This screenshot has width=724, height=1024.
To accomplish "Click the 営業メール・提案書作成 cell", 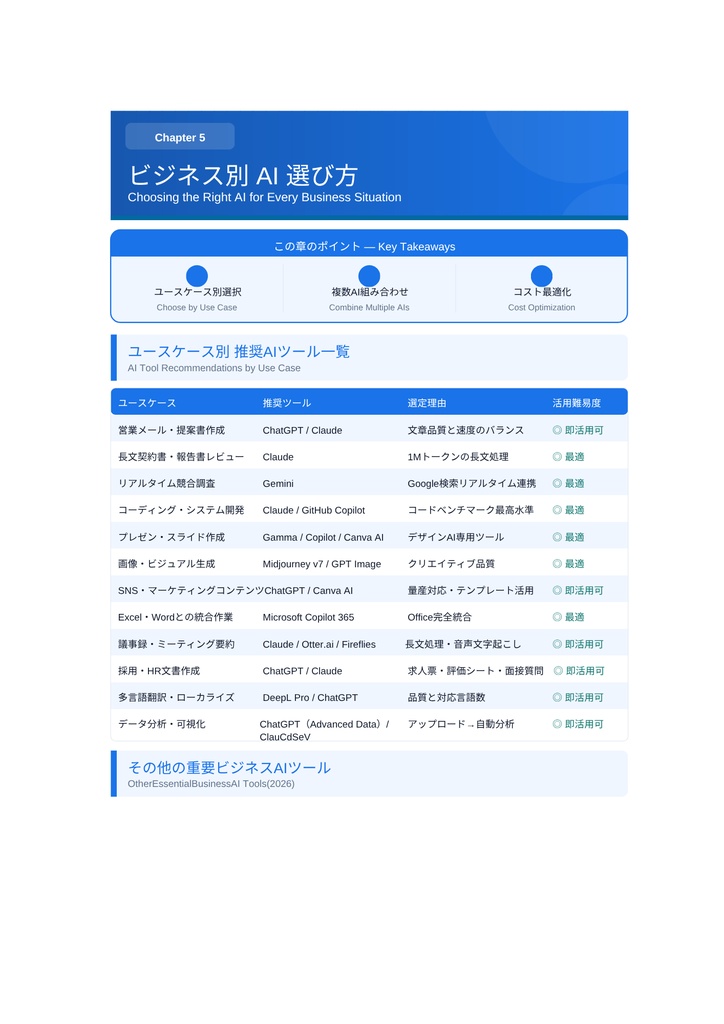I will click(x=172, y=430).
